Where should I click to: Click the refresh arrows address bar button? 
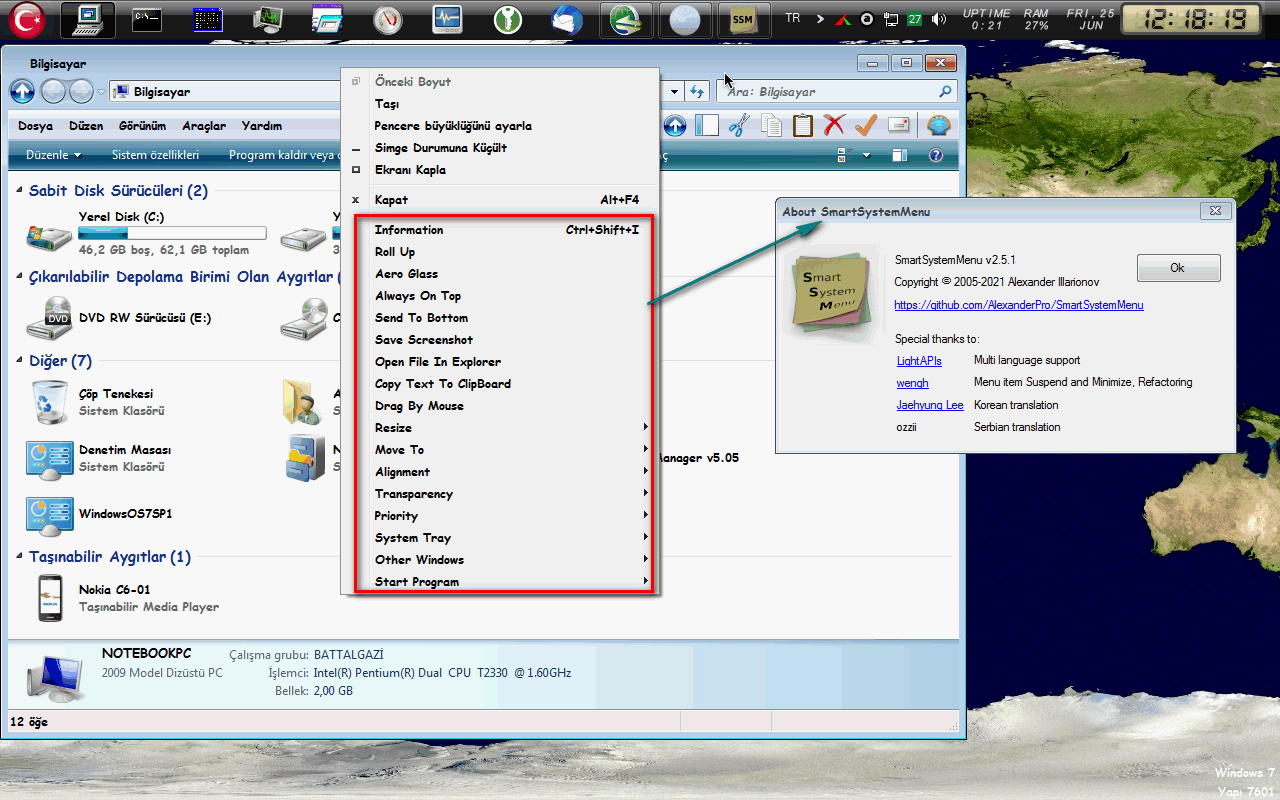click(697, 91)
